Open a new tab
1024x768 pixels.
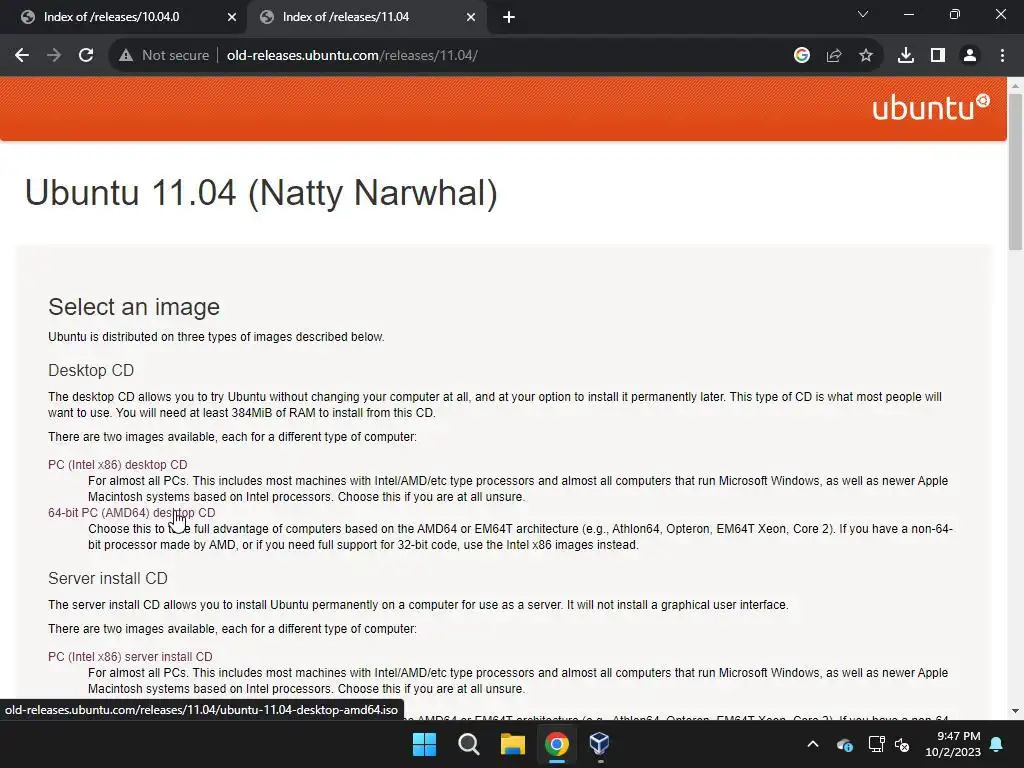(x=509, y=17)
